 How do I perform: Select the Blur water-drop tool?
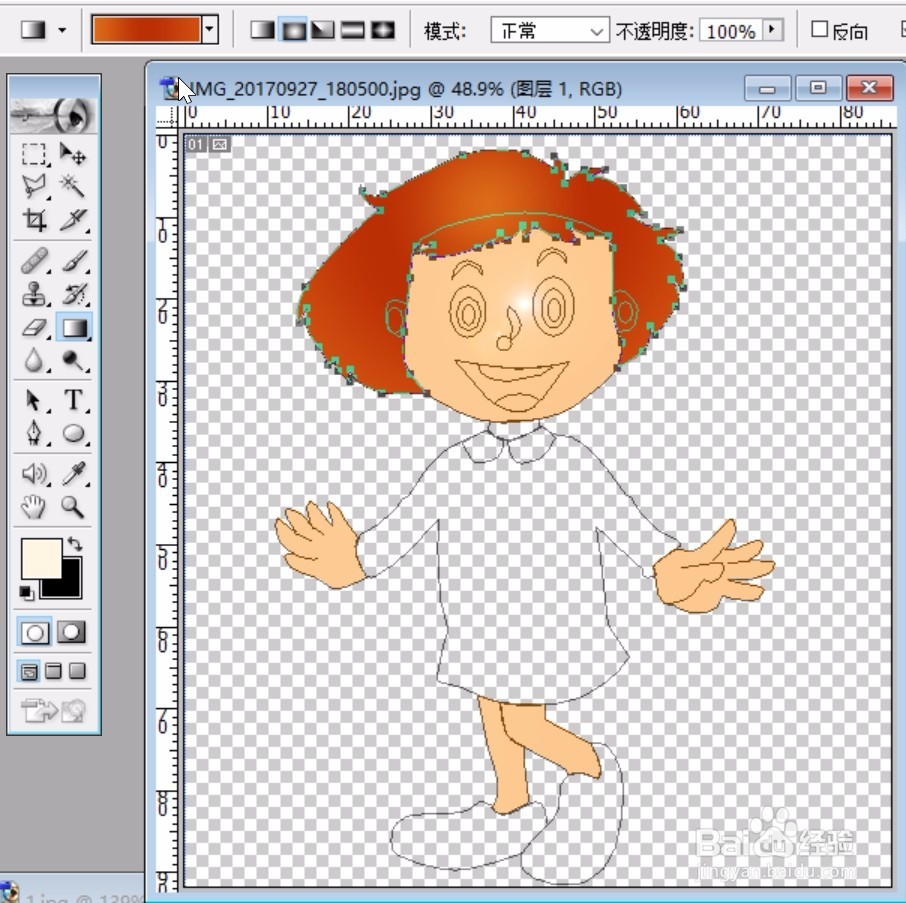tap(34, 361)
